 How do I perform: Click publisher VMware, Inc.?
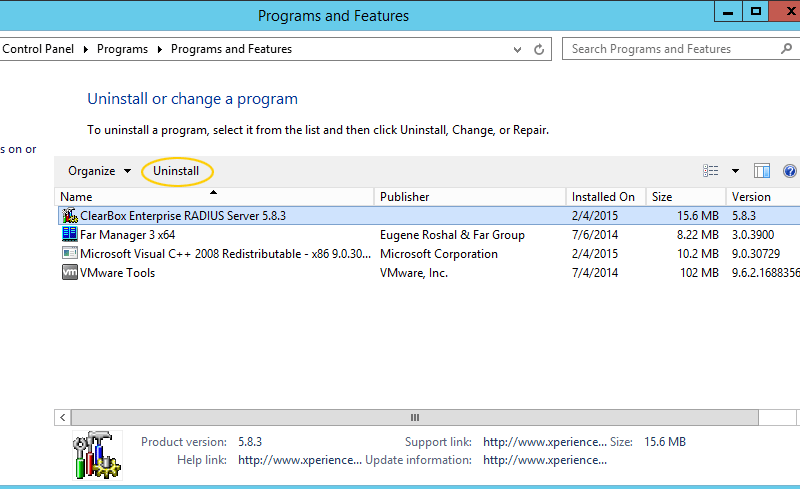click(x=414, y=273)
